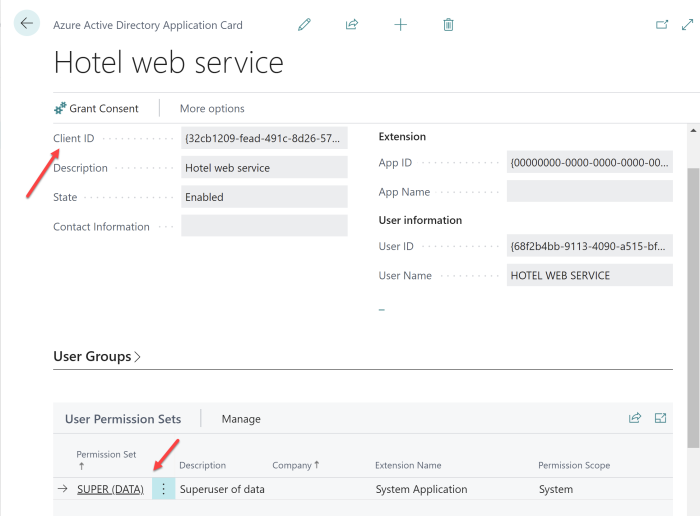
Task: Open row options for SUPER (DATA)
Action: pos(163,489)
